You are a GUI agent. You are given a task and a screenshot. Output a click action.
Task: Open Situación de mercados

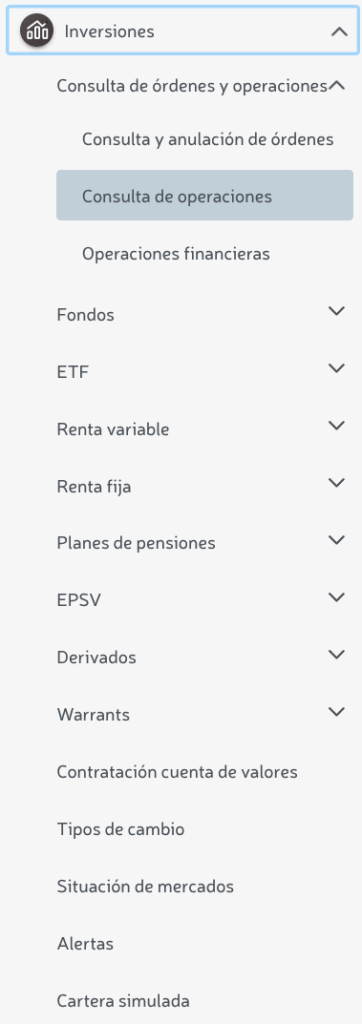pyautogui.click(x=145, y=886)
